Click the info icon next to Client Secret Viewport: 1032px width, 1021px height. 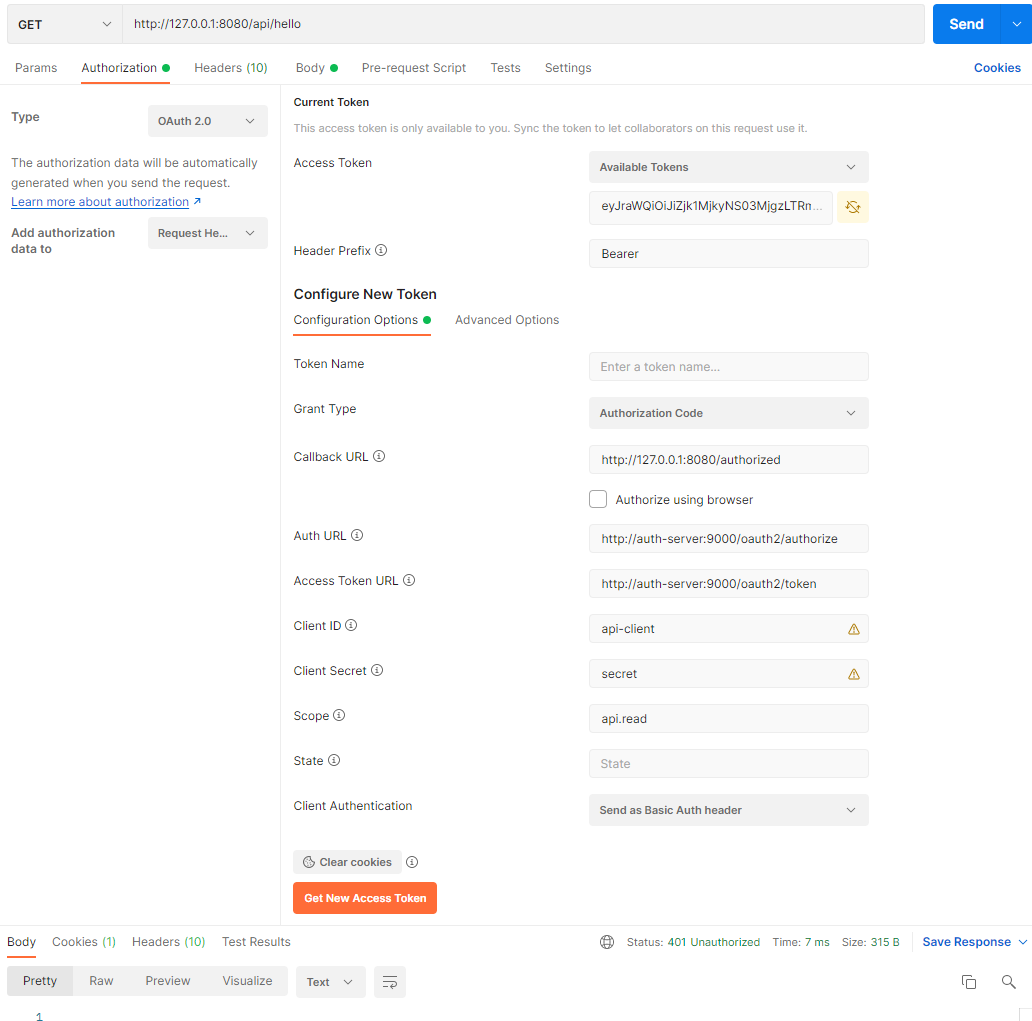point(377,670)
